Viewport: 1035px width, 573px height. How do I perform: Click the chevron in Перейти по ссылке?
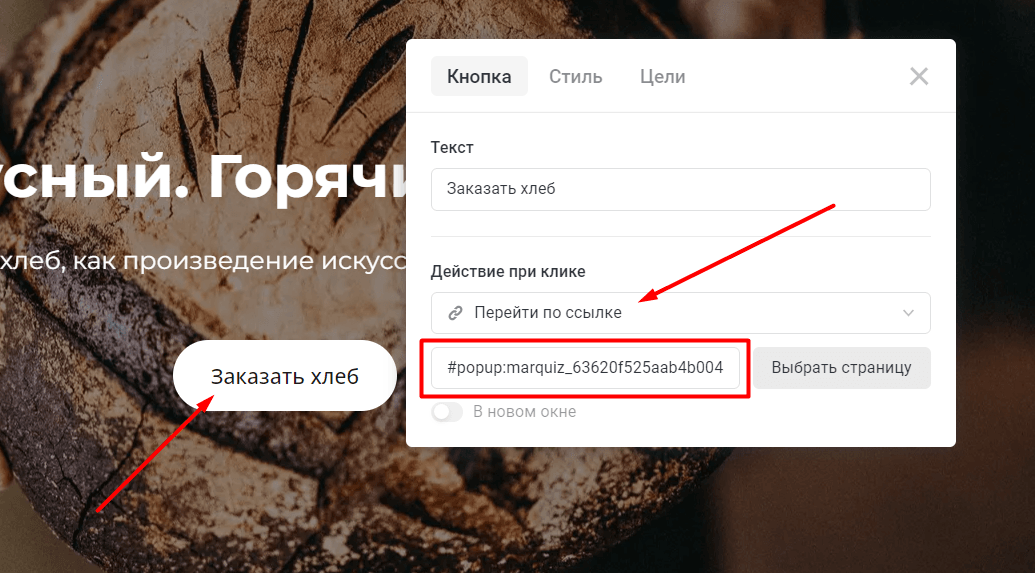pos(908,313)
